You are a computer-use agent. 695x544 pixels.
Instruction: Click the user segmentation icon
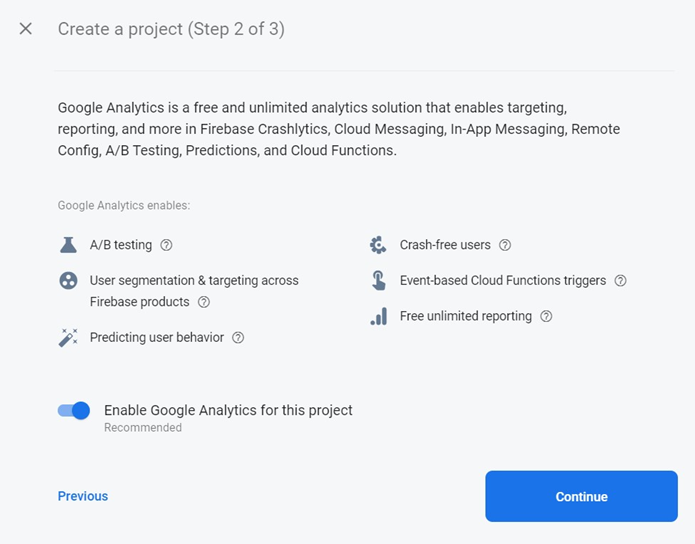pyautogui.click(x=68, y=281)
